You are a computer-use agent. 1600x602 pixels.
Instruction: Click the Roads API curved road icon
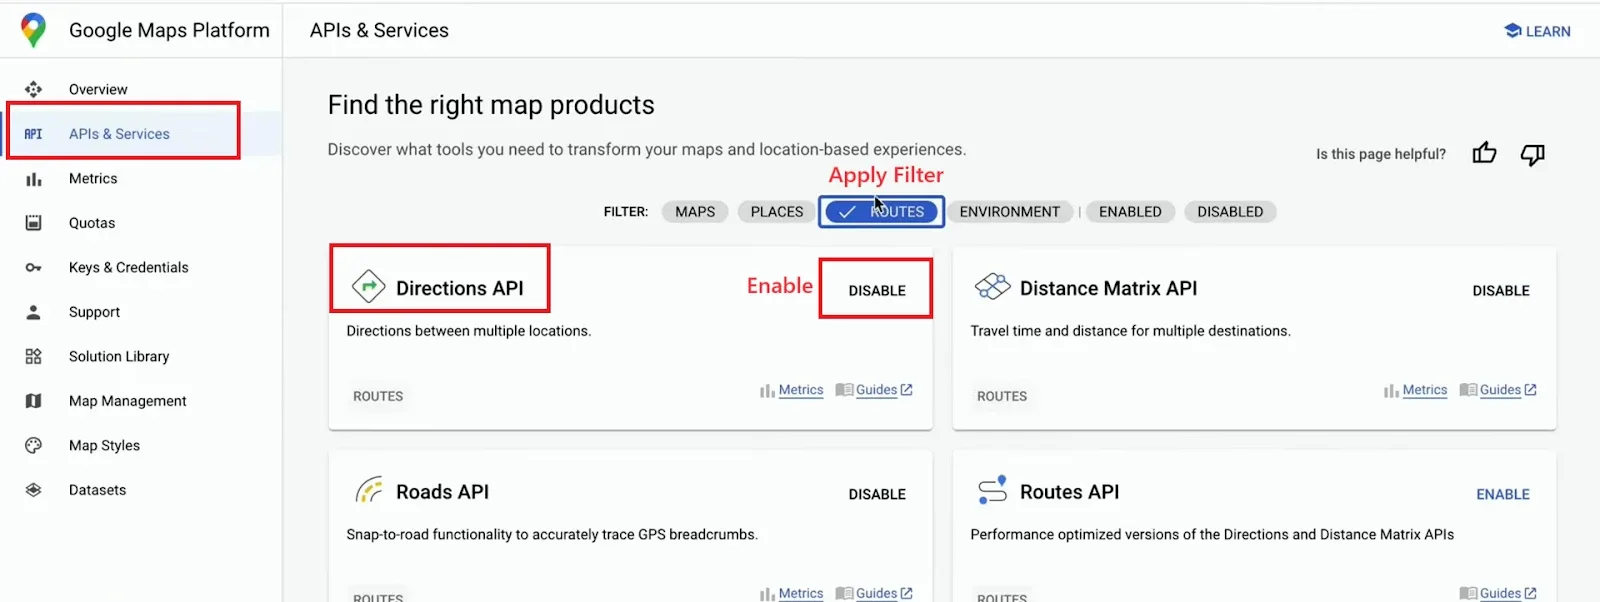tap(369, 491)
